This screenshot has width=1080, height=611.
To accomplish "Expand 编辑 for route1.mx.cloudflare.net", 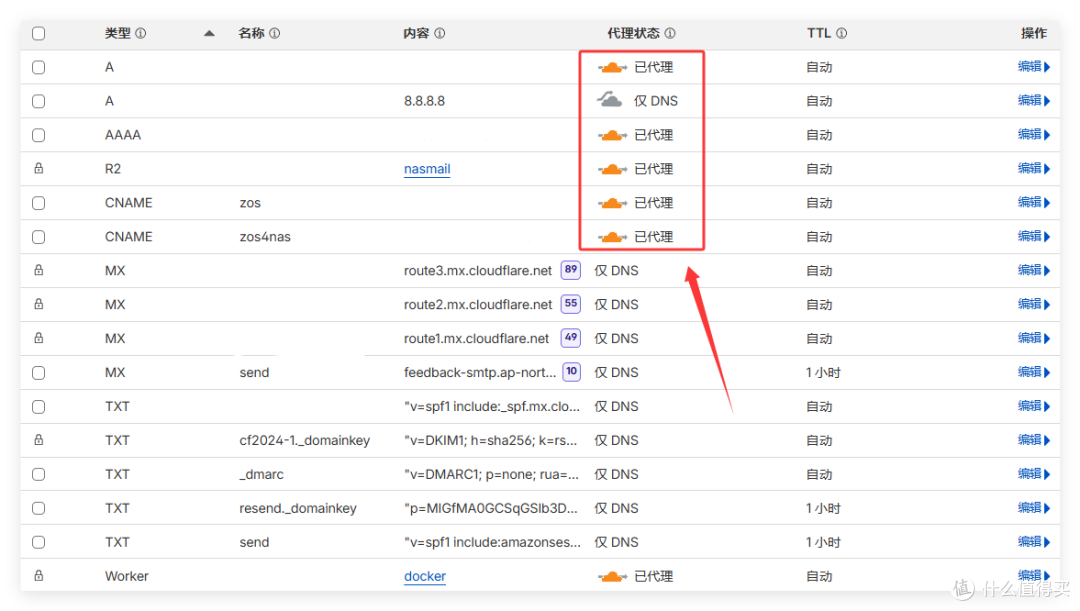I will click(1034, 338).
